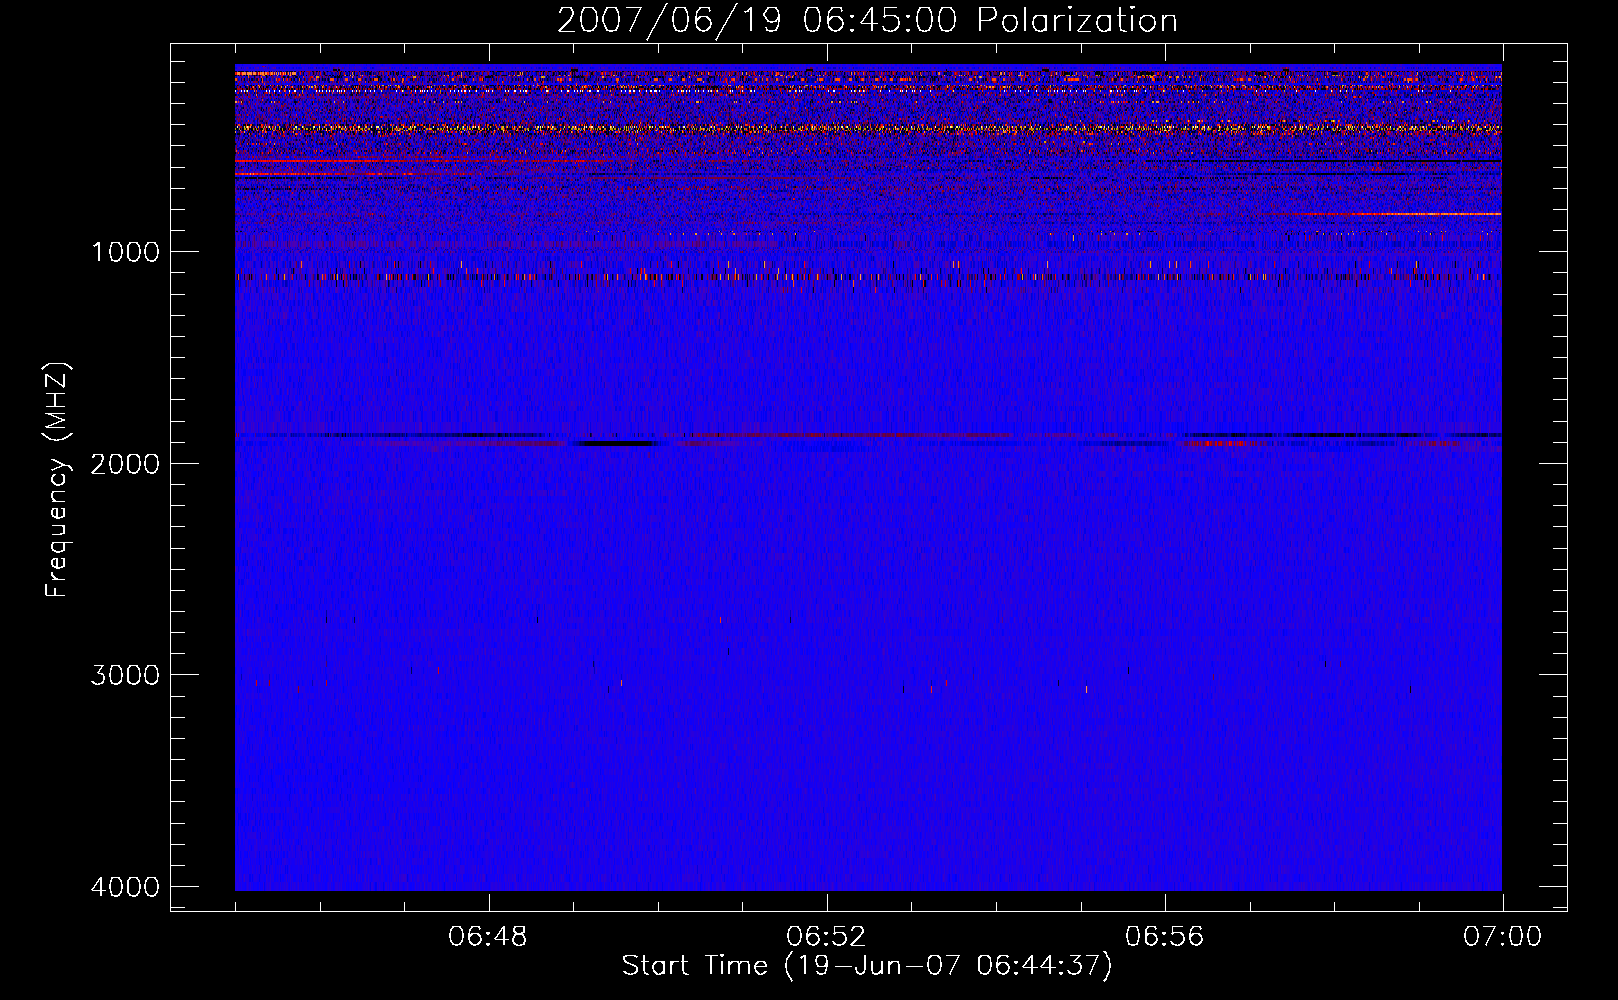The width and height of the screenshot is (1618, 1000).
Task: Select the 'Start Time (19-Jun-07 06:44:37)' label
Action: [867, 966]
